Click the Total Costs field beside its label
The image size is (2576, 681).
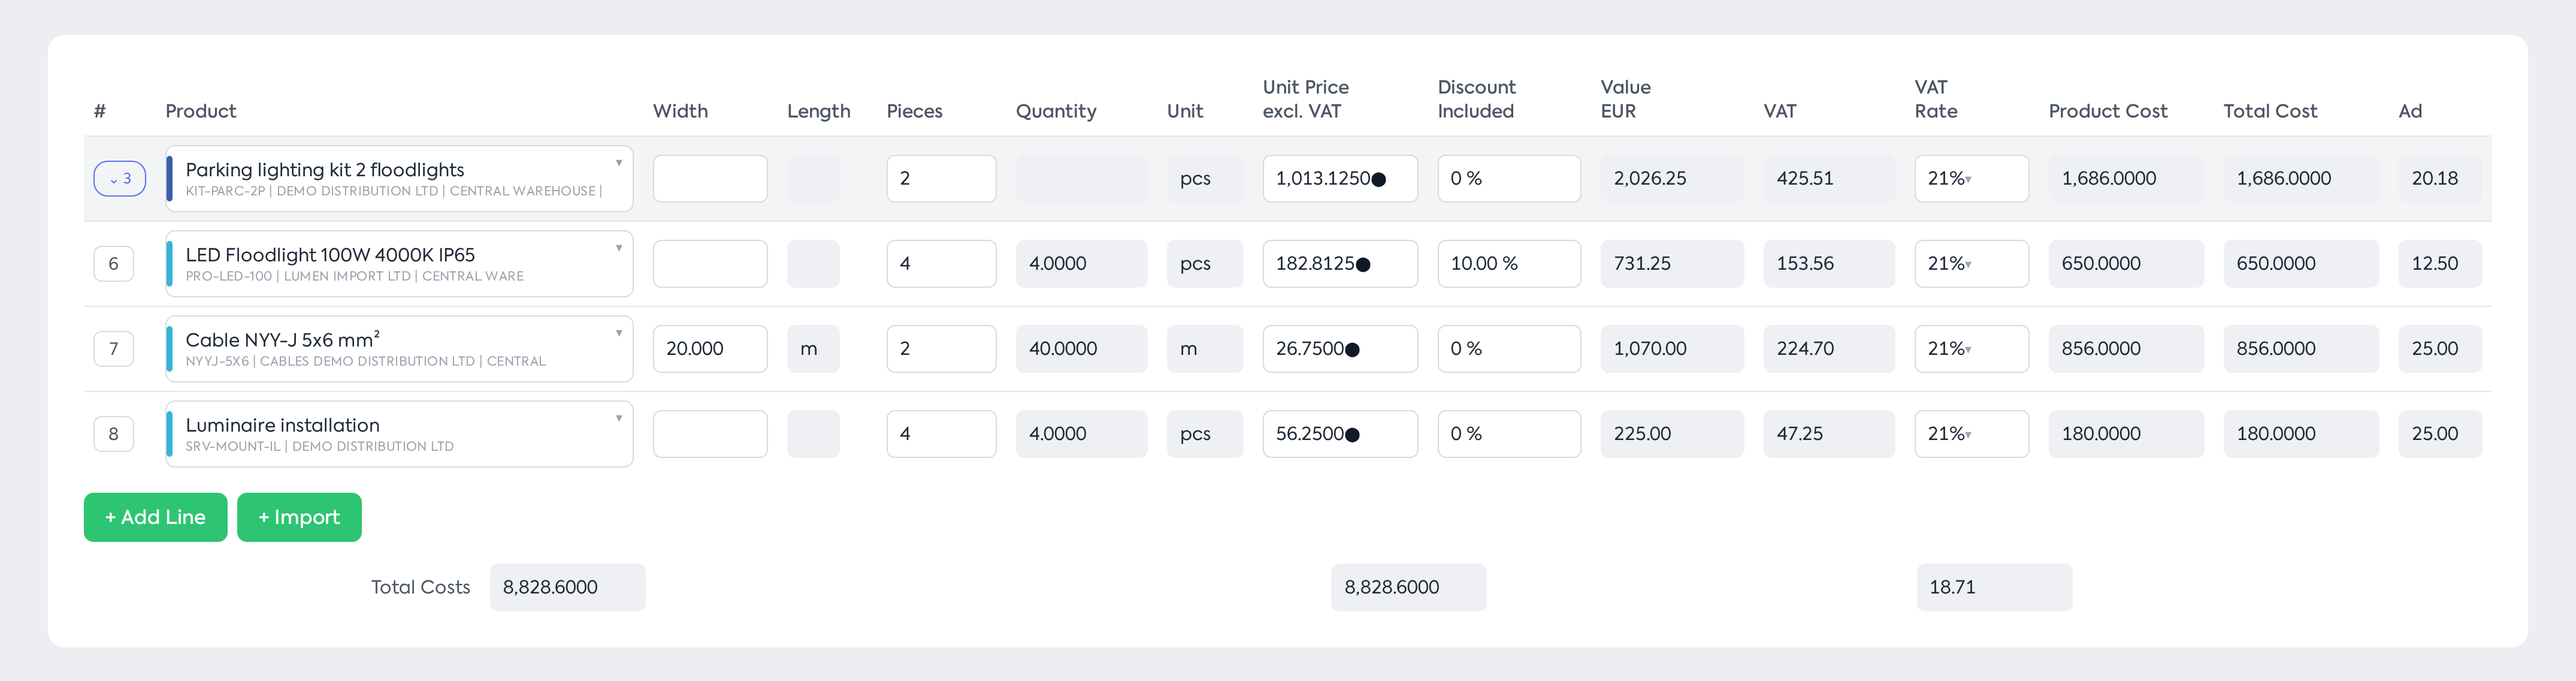pyautogui.click(x=567, y=588)
